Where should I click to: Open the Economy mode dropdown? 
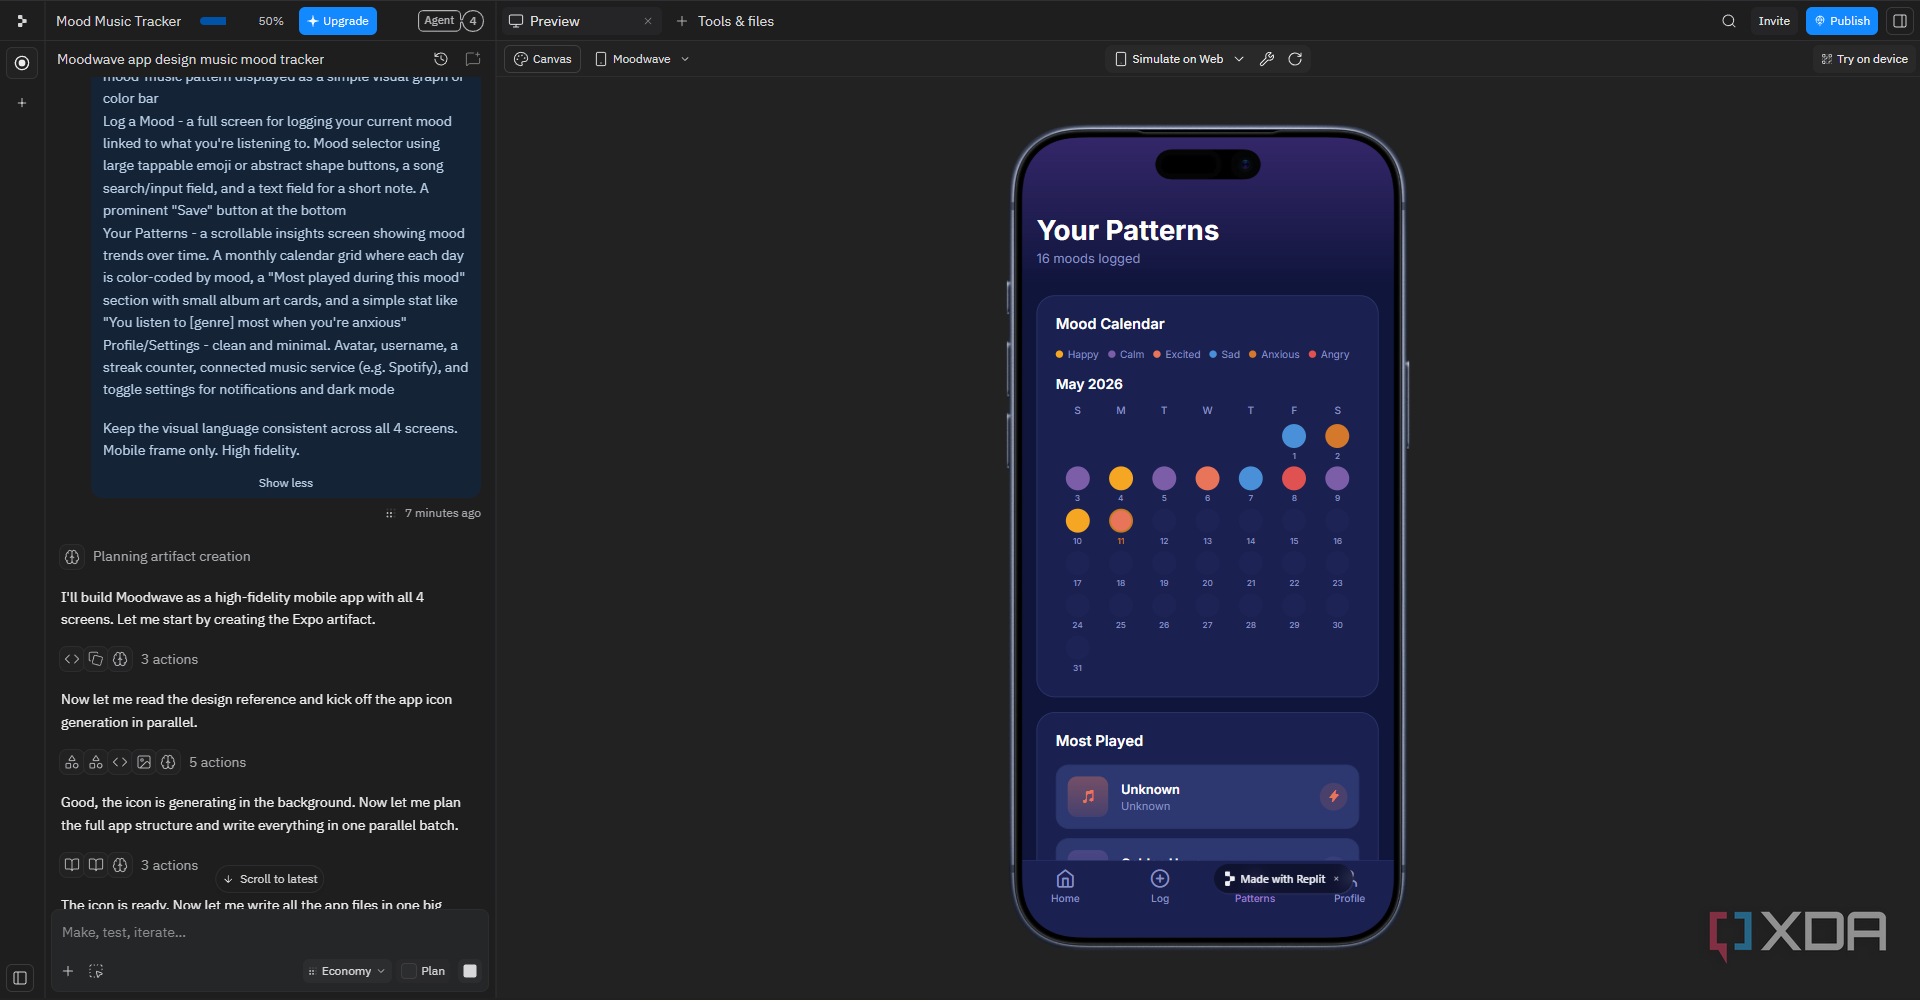pos(347,971)
